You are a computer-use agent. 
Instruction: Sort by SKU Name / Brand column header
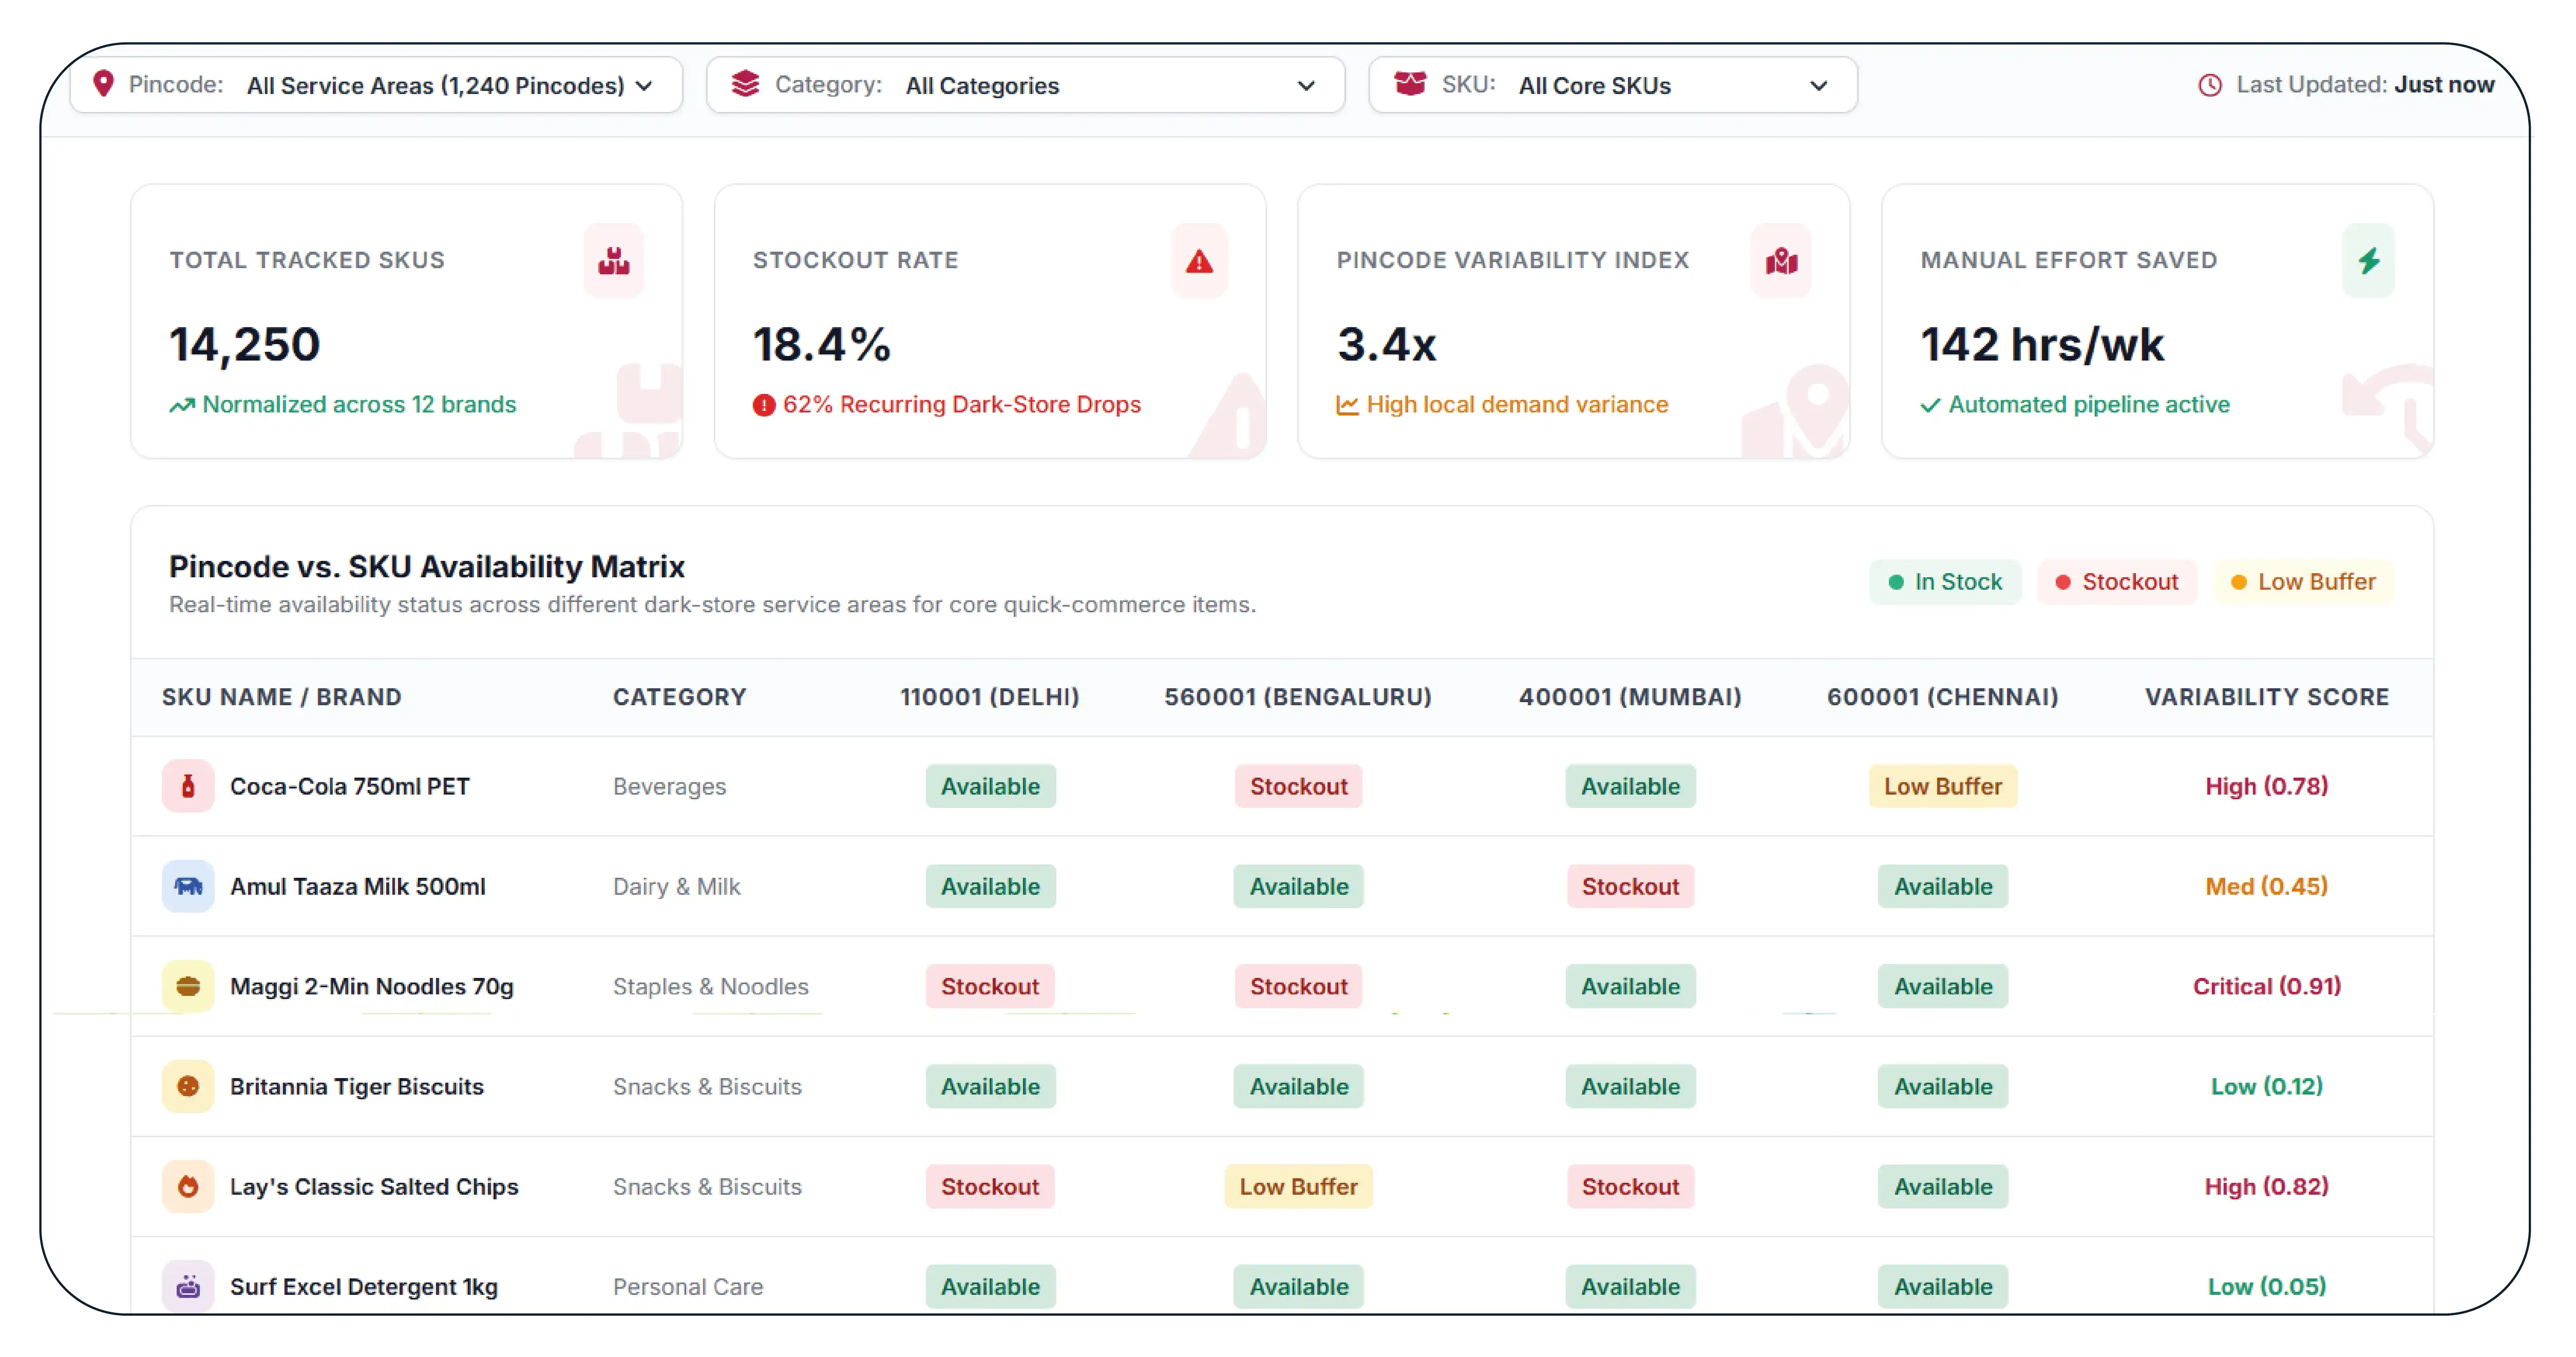(x=282, y=697)
